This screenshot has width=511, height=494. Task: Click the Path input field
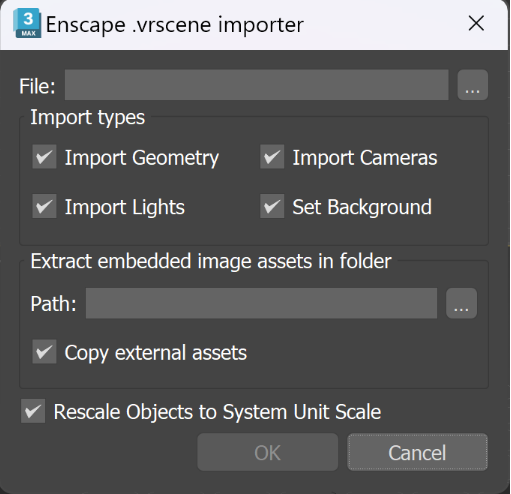261,303
